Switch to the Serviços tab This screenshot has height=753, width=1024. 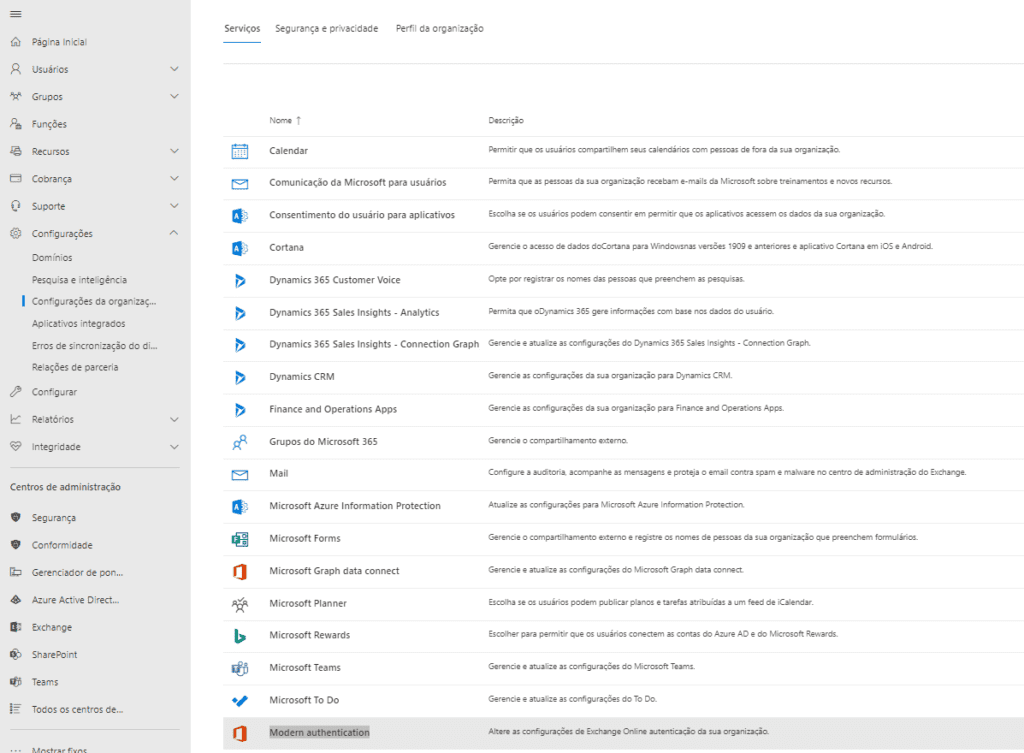[x=242, y=28]
